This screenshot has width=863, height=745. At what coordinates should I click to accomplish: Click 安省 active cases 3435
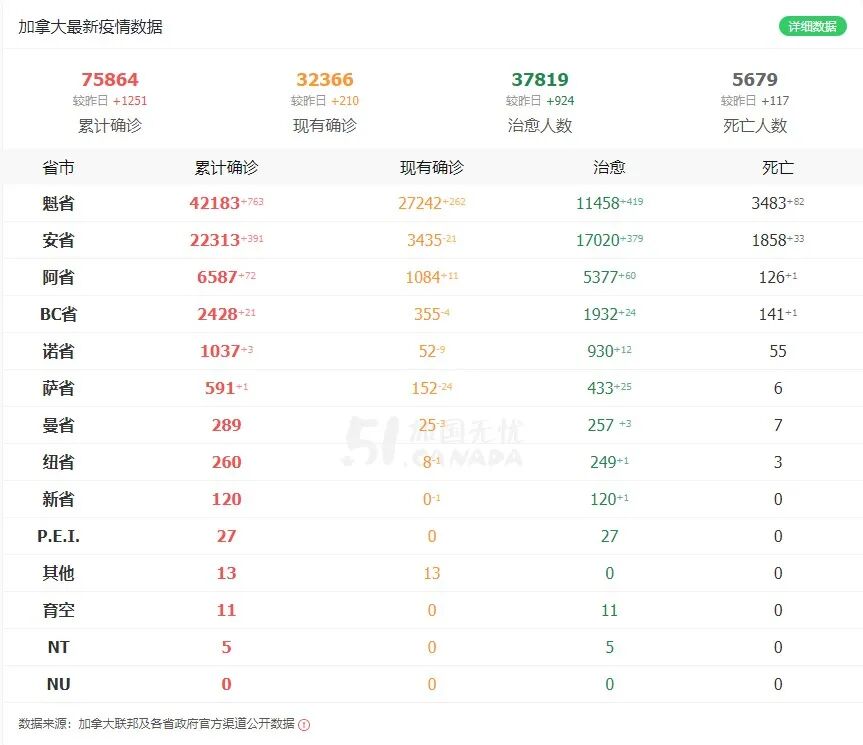pos(424,240)
